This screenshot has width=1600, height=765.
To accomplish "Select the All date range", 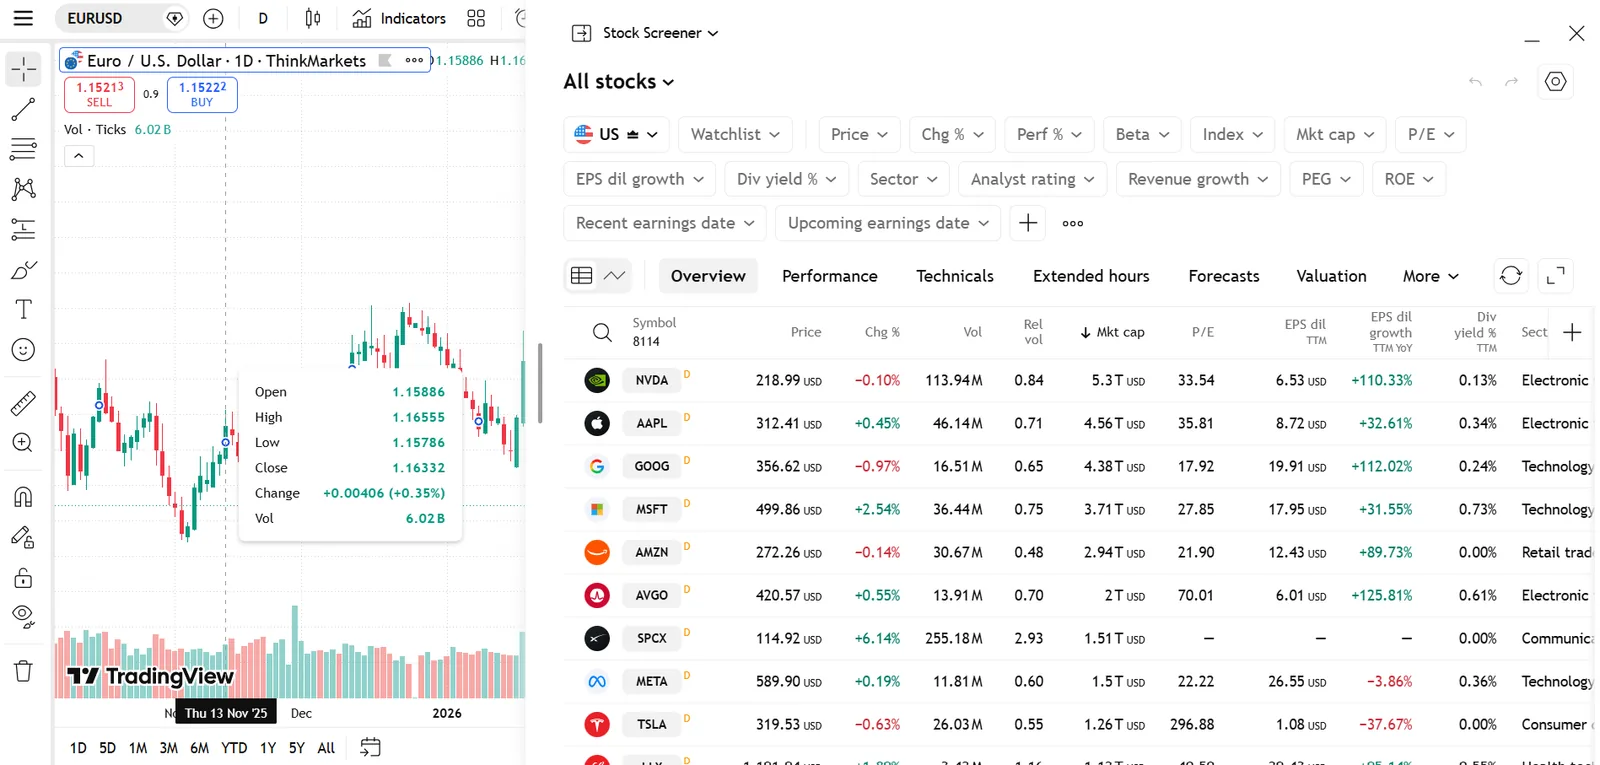I will pyautogui.click(x=326, y=747).
